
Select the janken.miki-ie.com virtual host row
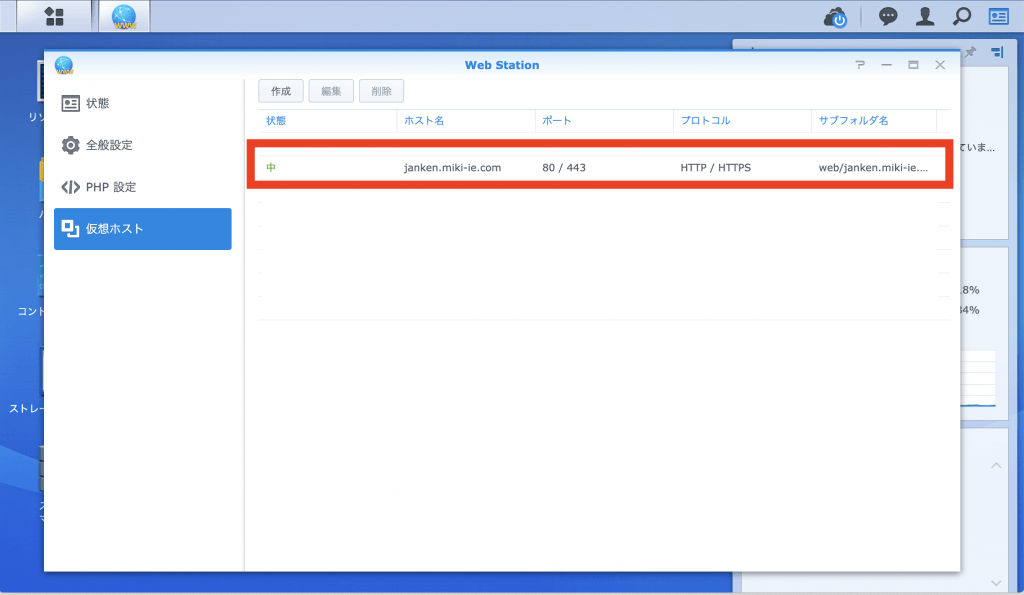[x=600, y=168]
